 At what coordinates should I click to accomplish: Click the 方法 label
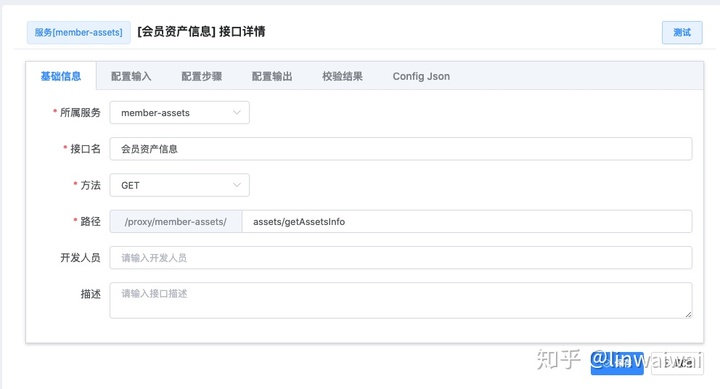[90, 185]
